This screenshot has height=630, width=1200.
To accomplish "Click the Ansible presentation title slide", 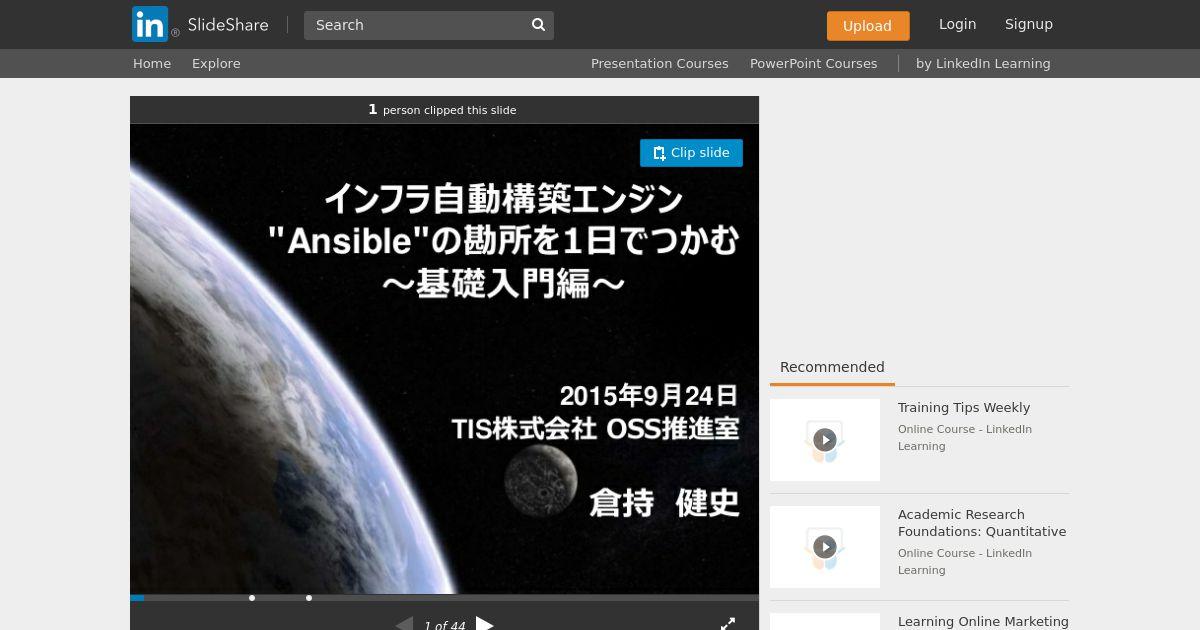I will click(x=444, y=359).
